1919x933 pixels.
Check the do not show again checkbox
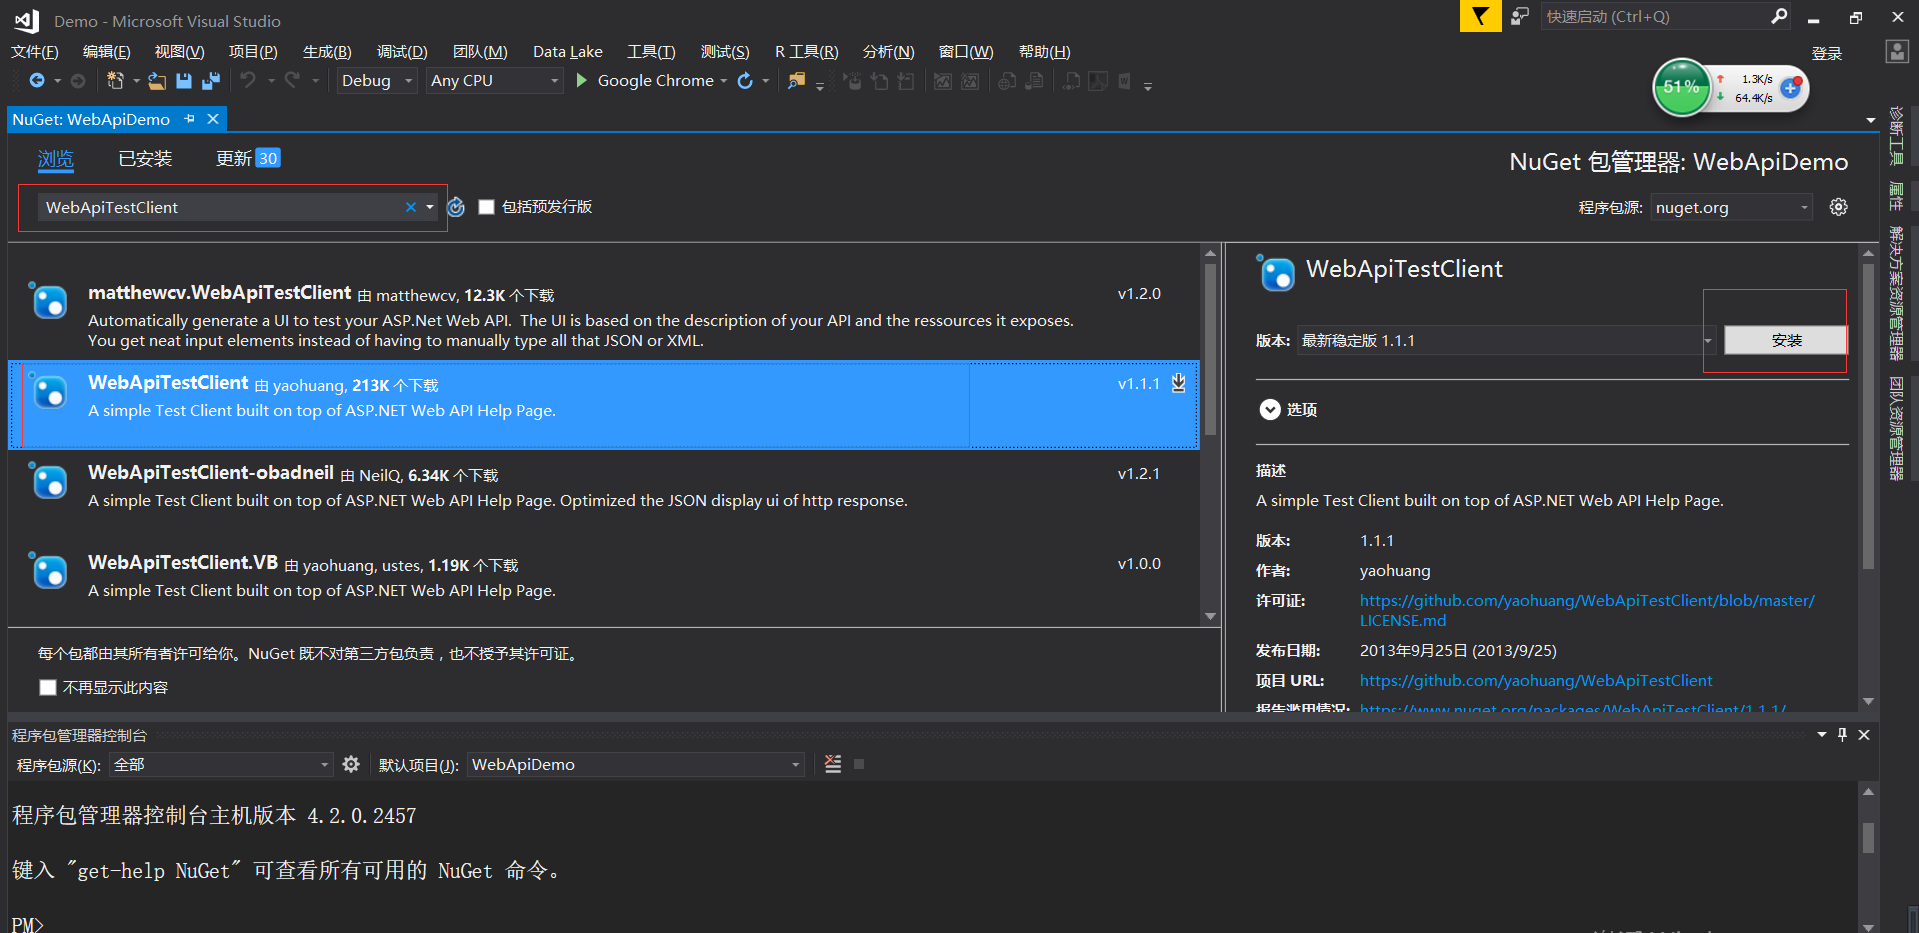click(48, 687)
